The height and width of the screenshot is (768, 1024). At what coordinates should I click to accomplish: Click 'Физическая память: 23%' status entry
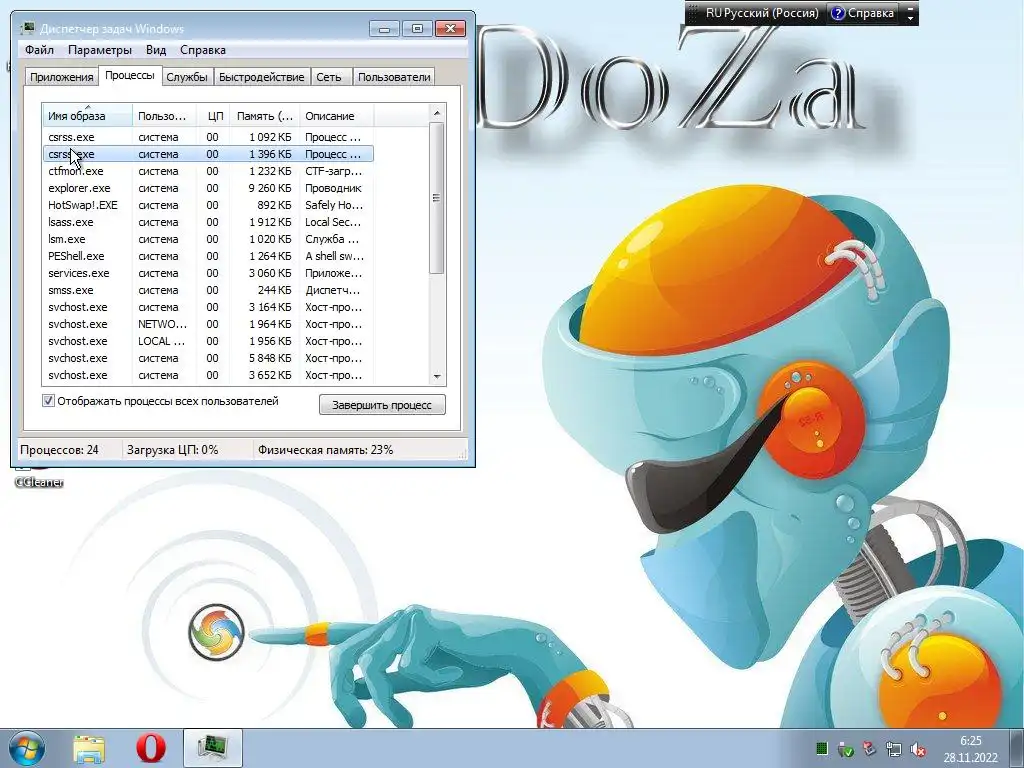(x=325, y=450)
